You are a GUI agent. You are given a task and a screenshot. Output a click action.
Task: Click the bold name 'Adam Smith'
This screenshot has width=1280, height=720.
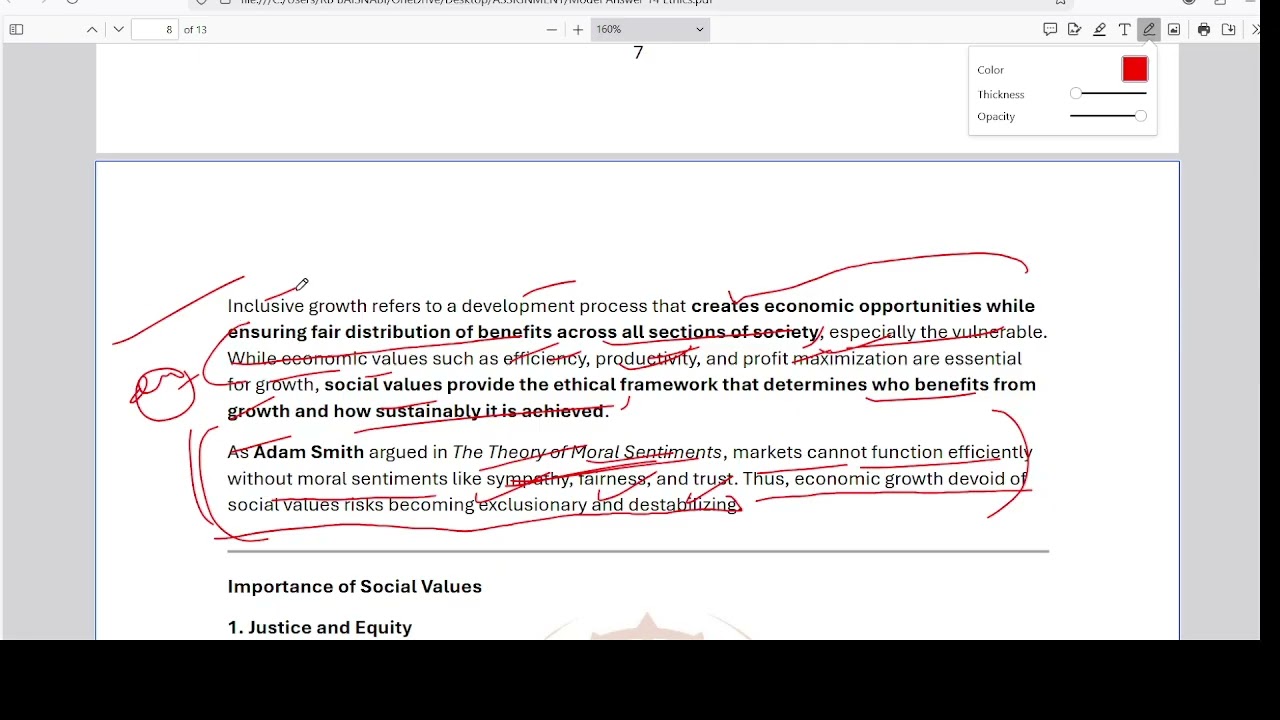click(308, 452)
